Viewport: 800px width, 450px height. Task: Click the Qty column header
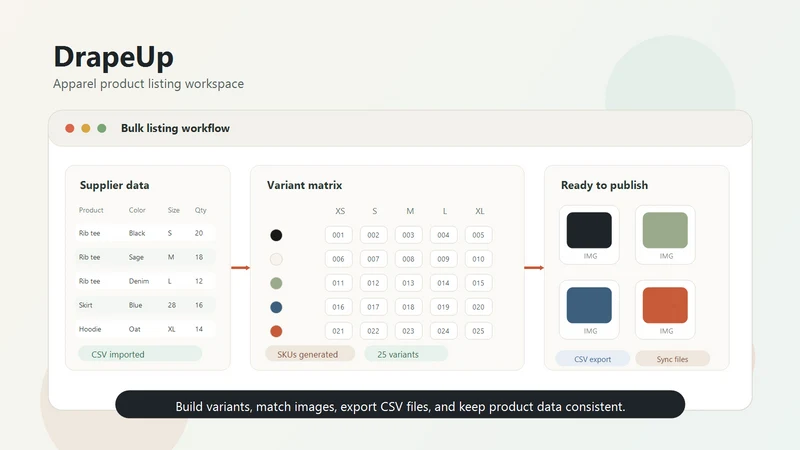tap(201, 210)
